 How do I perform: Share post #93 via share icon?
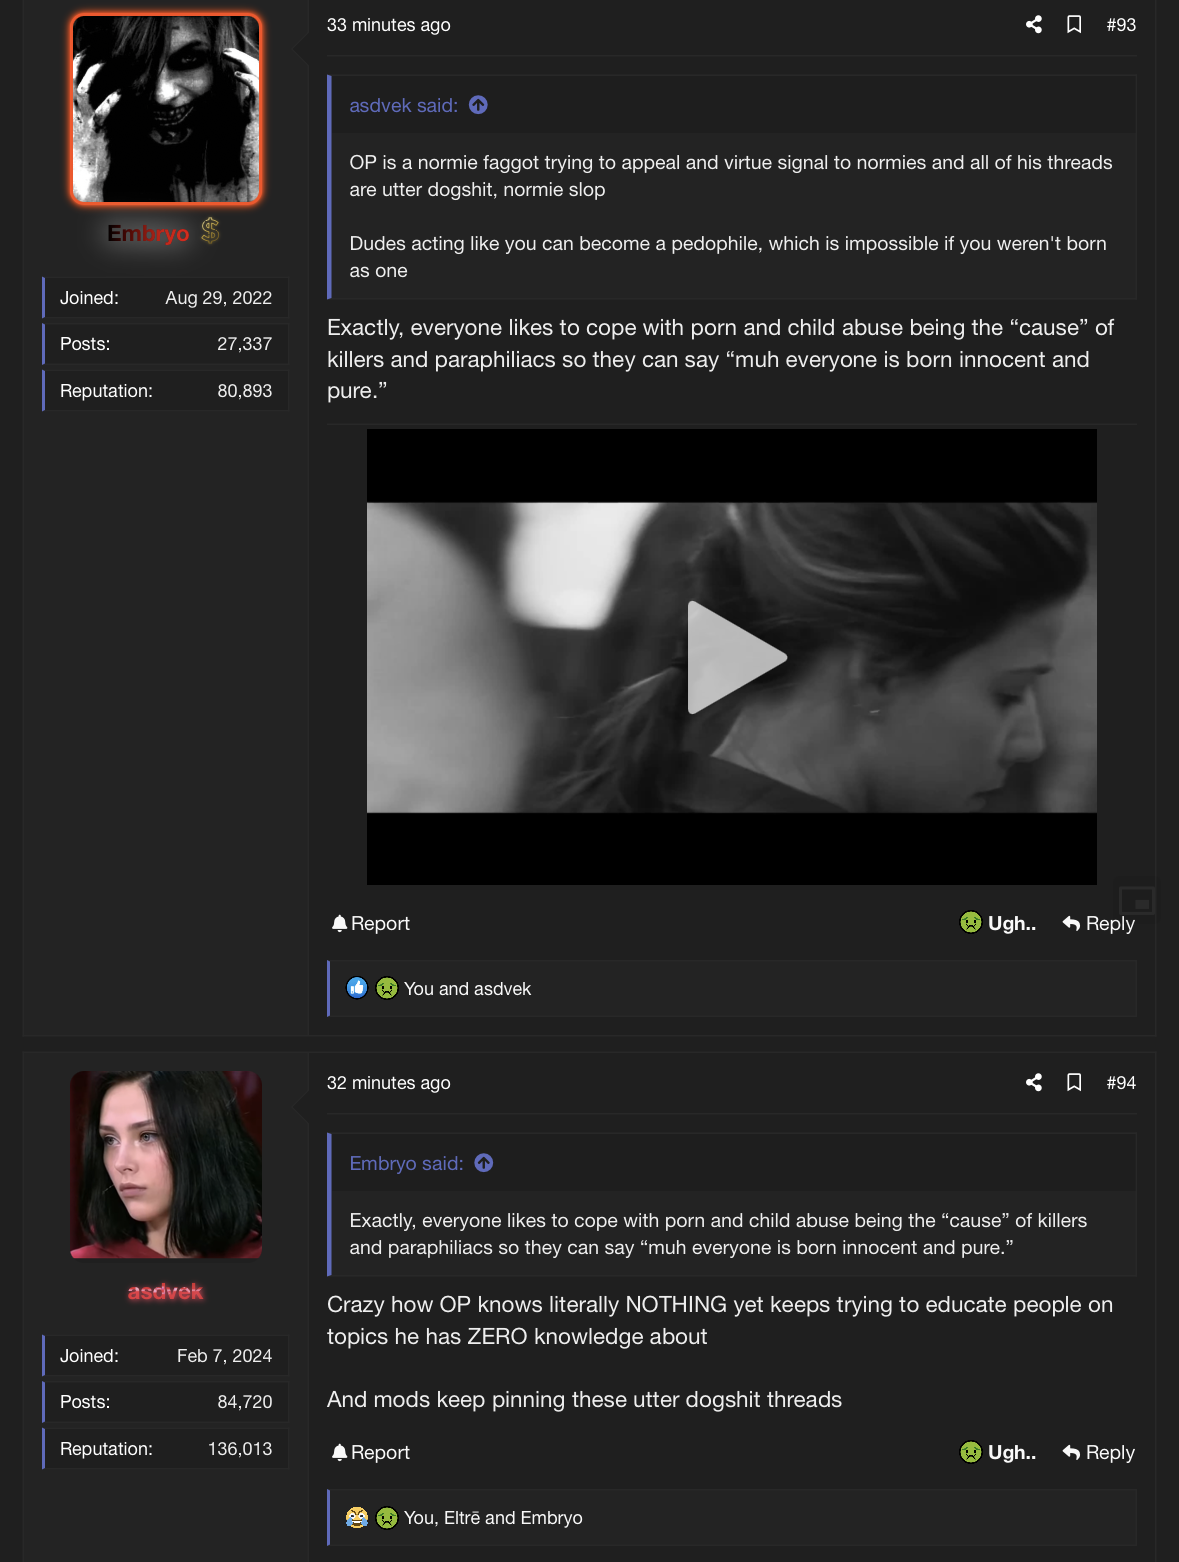point(1034,25)
